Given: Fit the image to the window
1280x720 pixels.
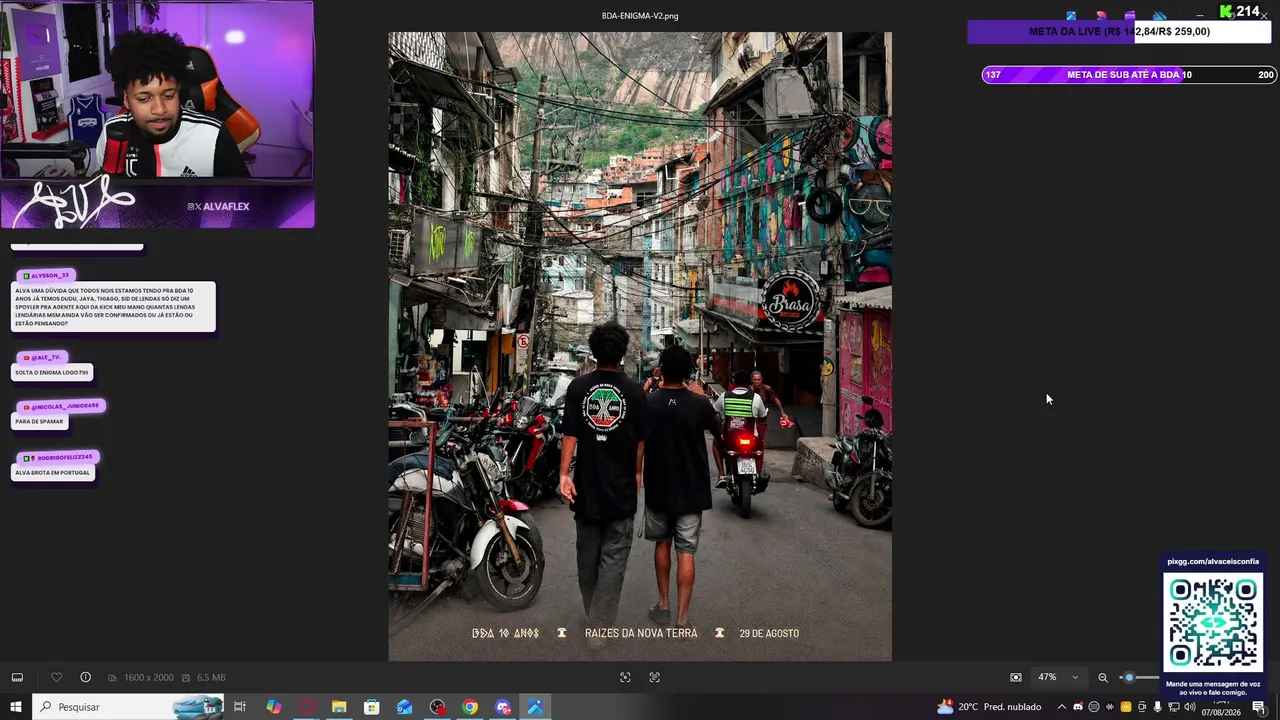Looking at the screenshot, I should pyautogui.click(x=625, y=677).
